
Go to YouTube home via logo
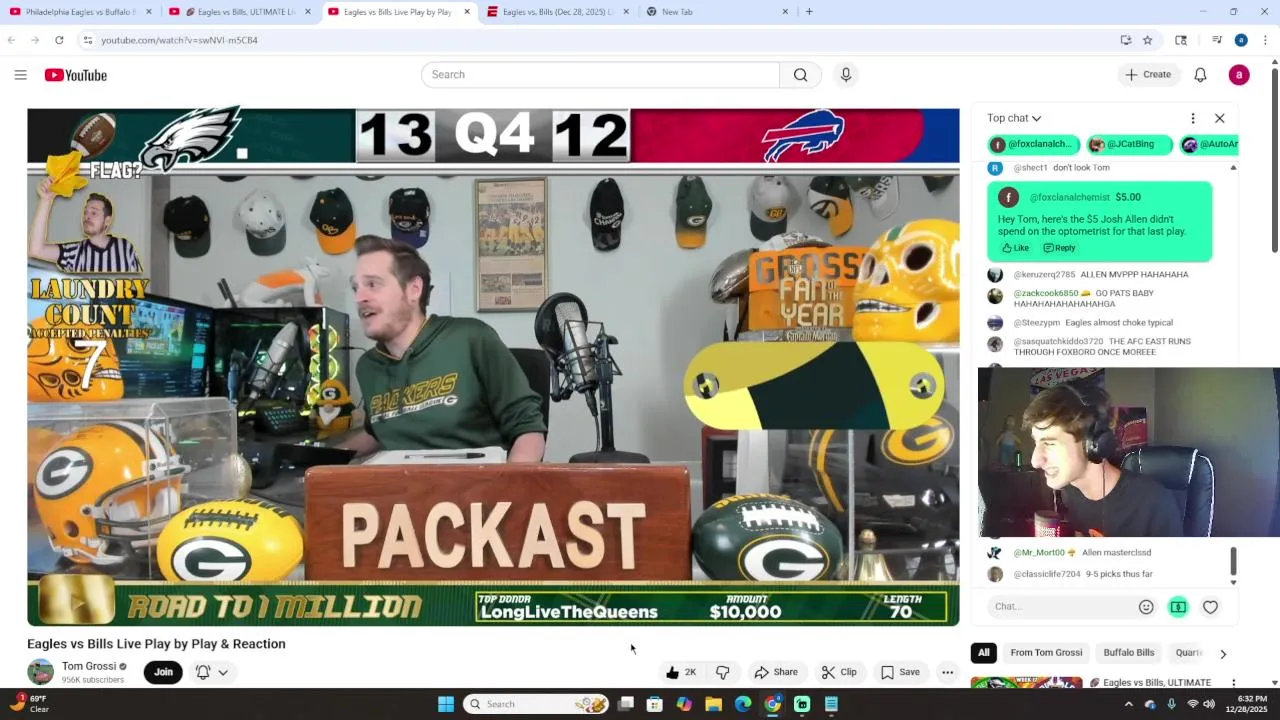point(75,75)
